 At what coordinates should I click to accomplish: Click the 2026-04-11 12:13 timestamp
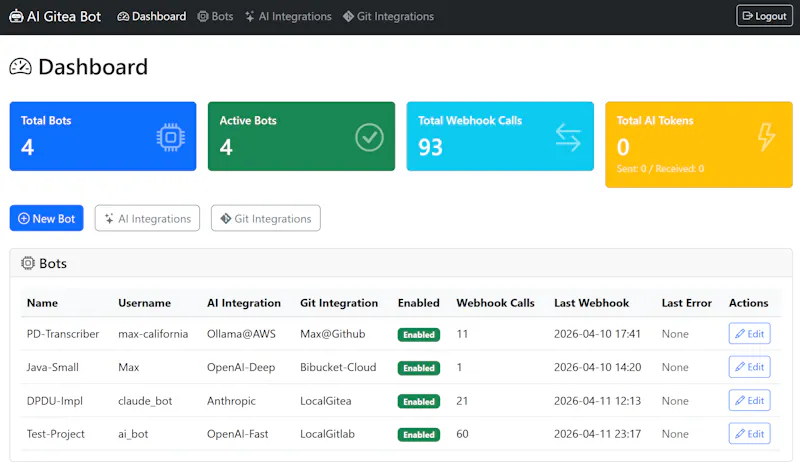tap(597, 401)
